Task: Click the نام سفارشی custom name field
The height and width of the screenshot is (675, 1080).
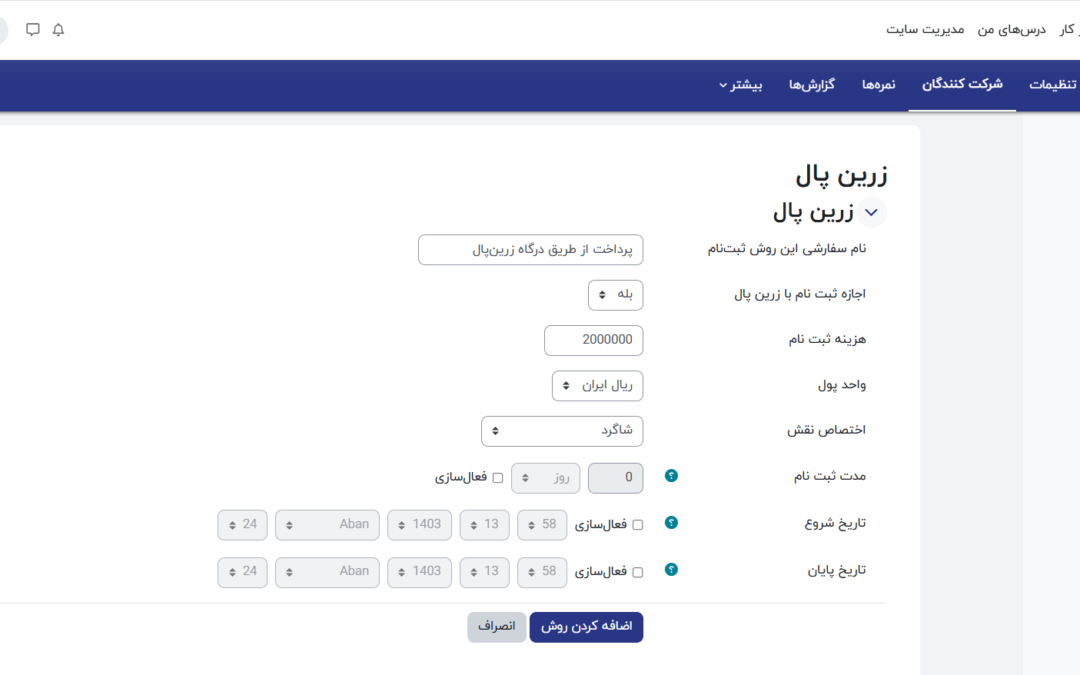Action: pos(530,250)
